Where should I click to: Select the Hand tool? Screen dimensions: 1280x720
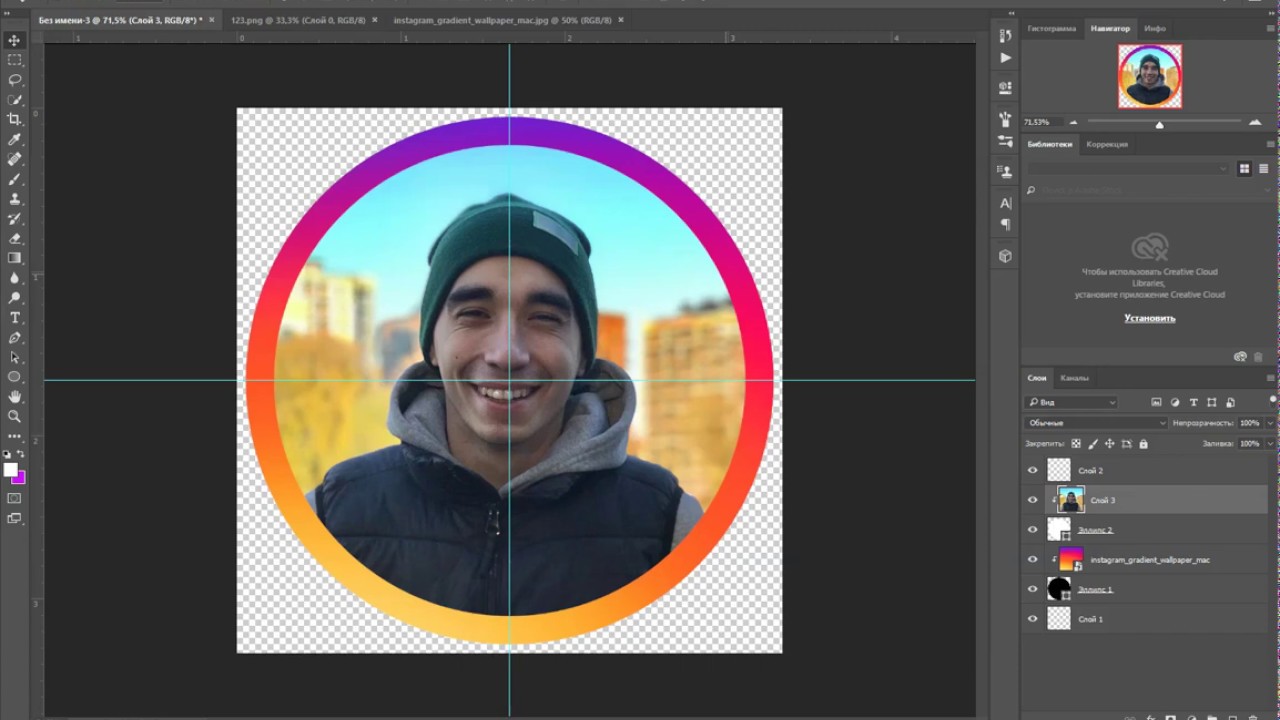14,397
